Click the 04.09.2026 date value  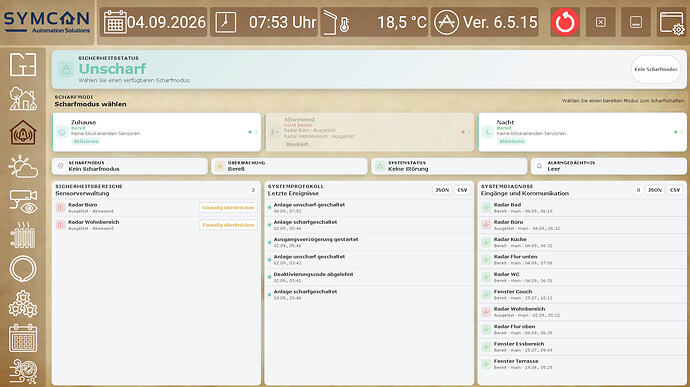pos(166,22)
